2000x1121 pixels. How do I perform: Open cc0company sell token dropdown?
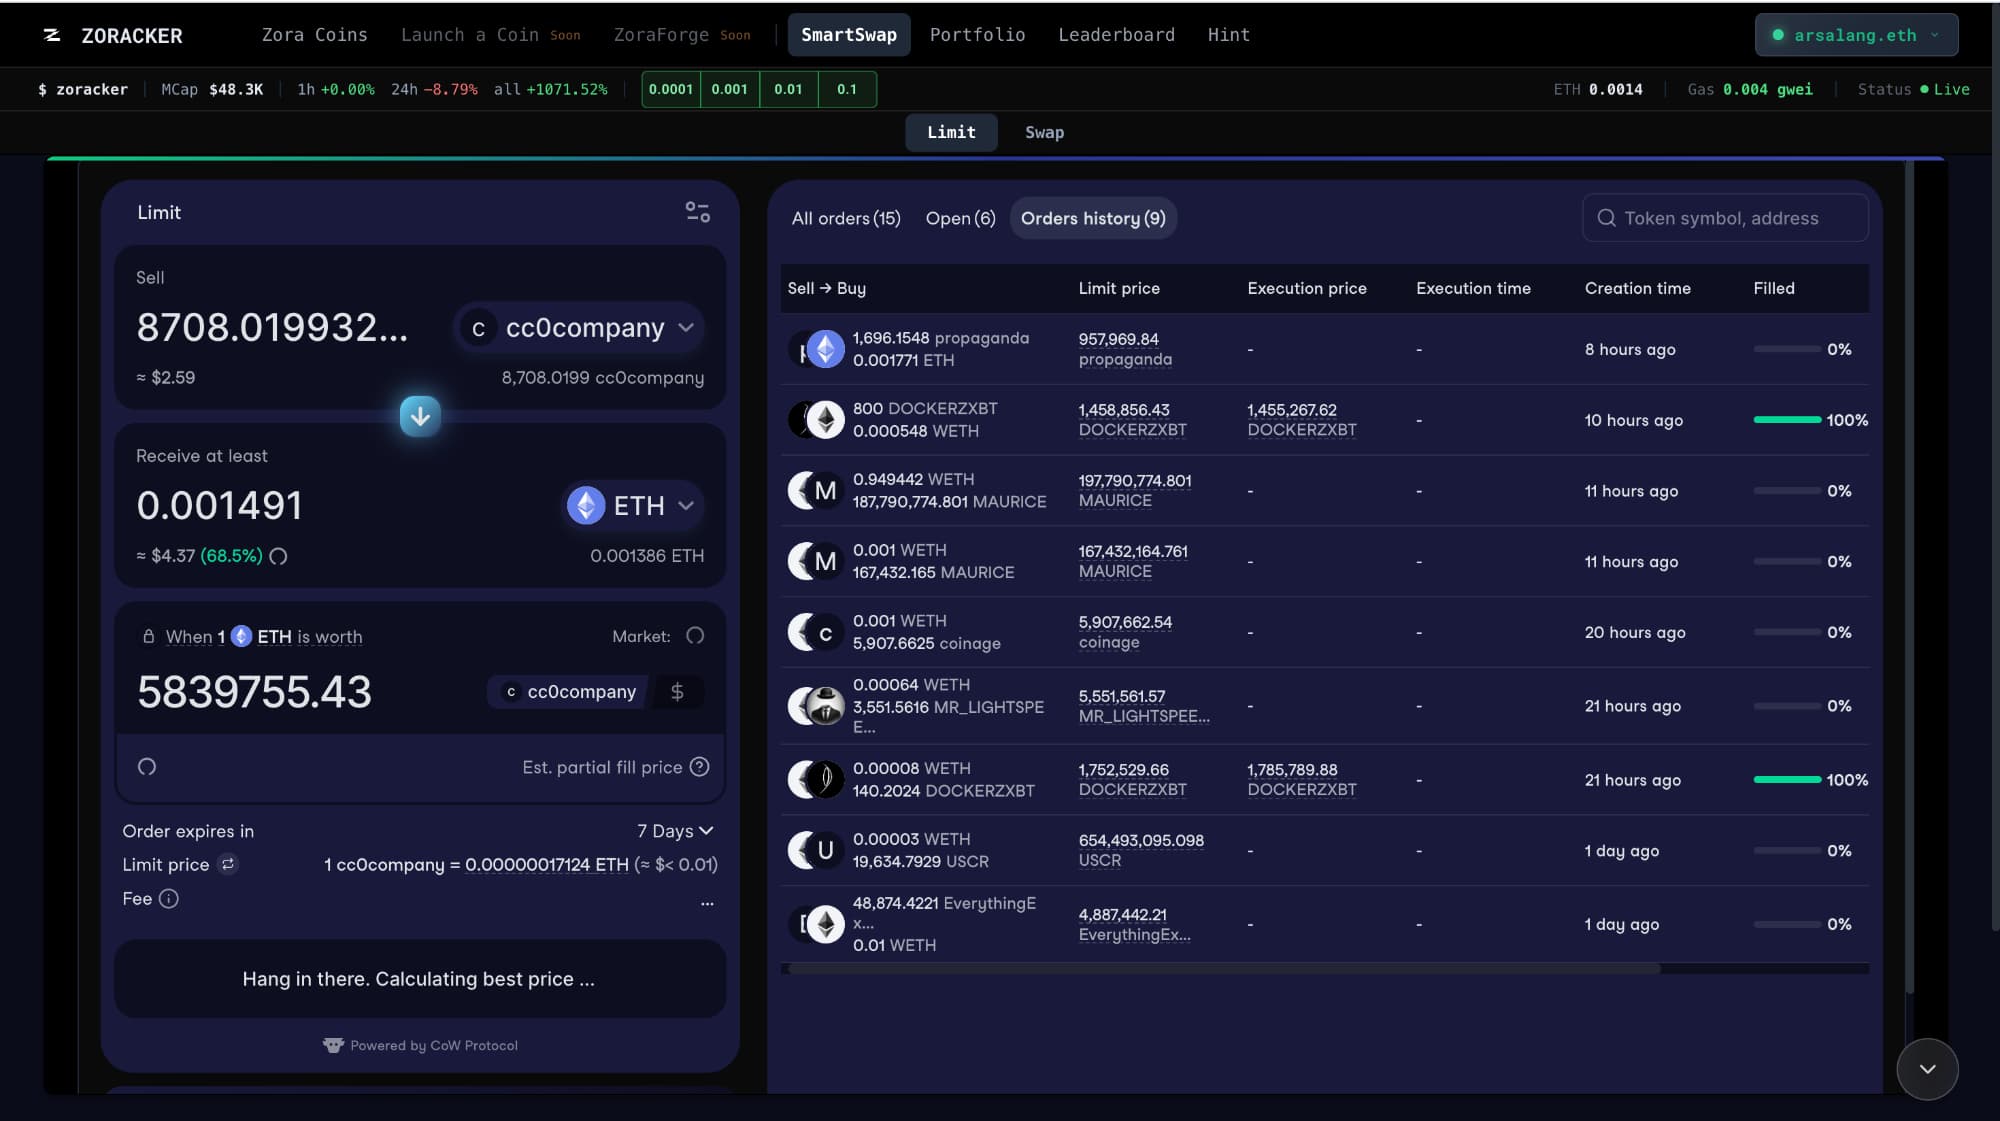pyautogui.click(x=580, y=328)
